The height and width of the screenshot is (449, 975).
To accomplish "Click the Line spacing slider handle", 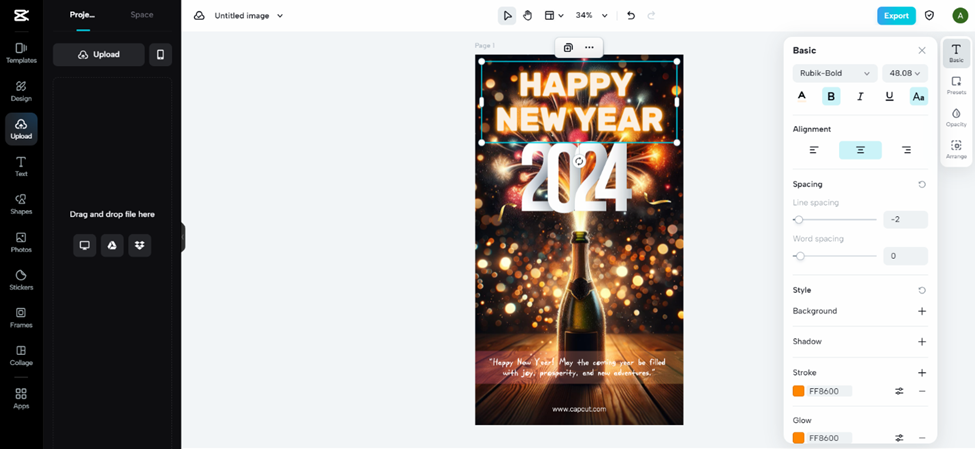I will click(x=799, y=220).
